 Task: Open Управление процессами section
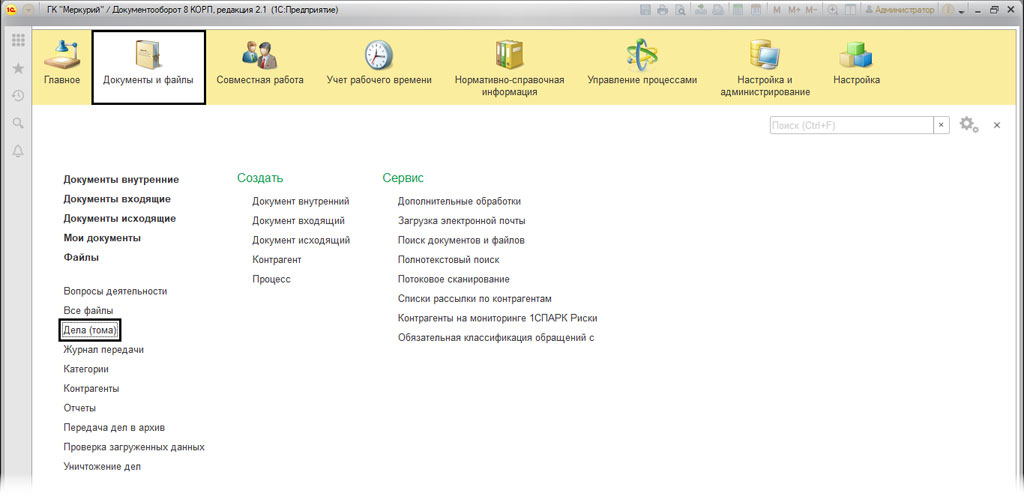(x=641, y=66)
